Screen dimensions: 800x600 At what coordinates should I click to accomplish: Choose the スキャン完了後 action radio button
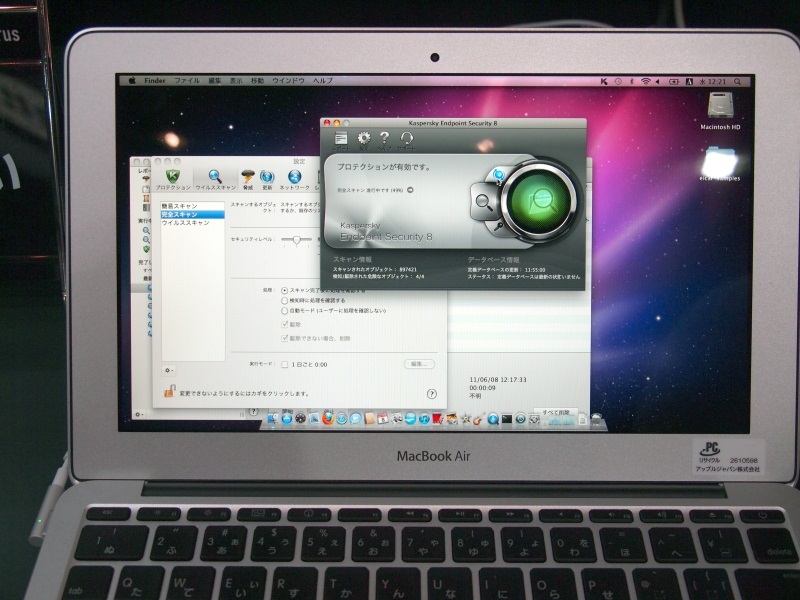285,290
